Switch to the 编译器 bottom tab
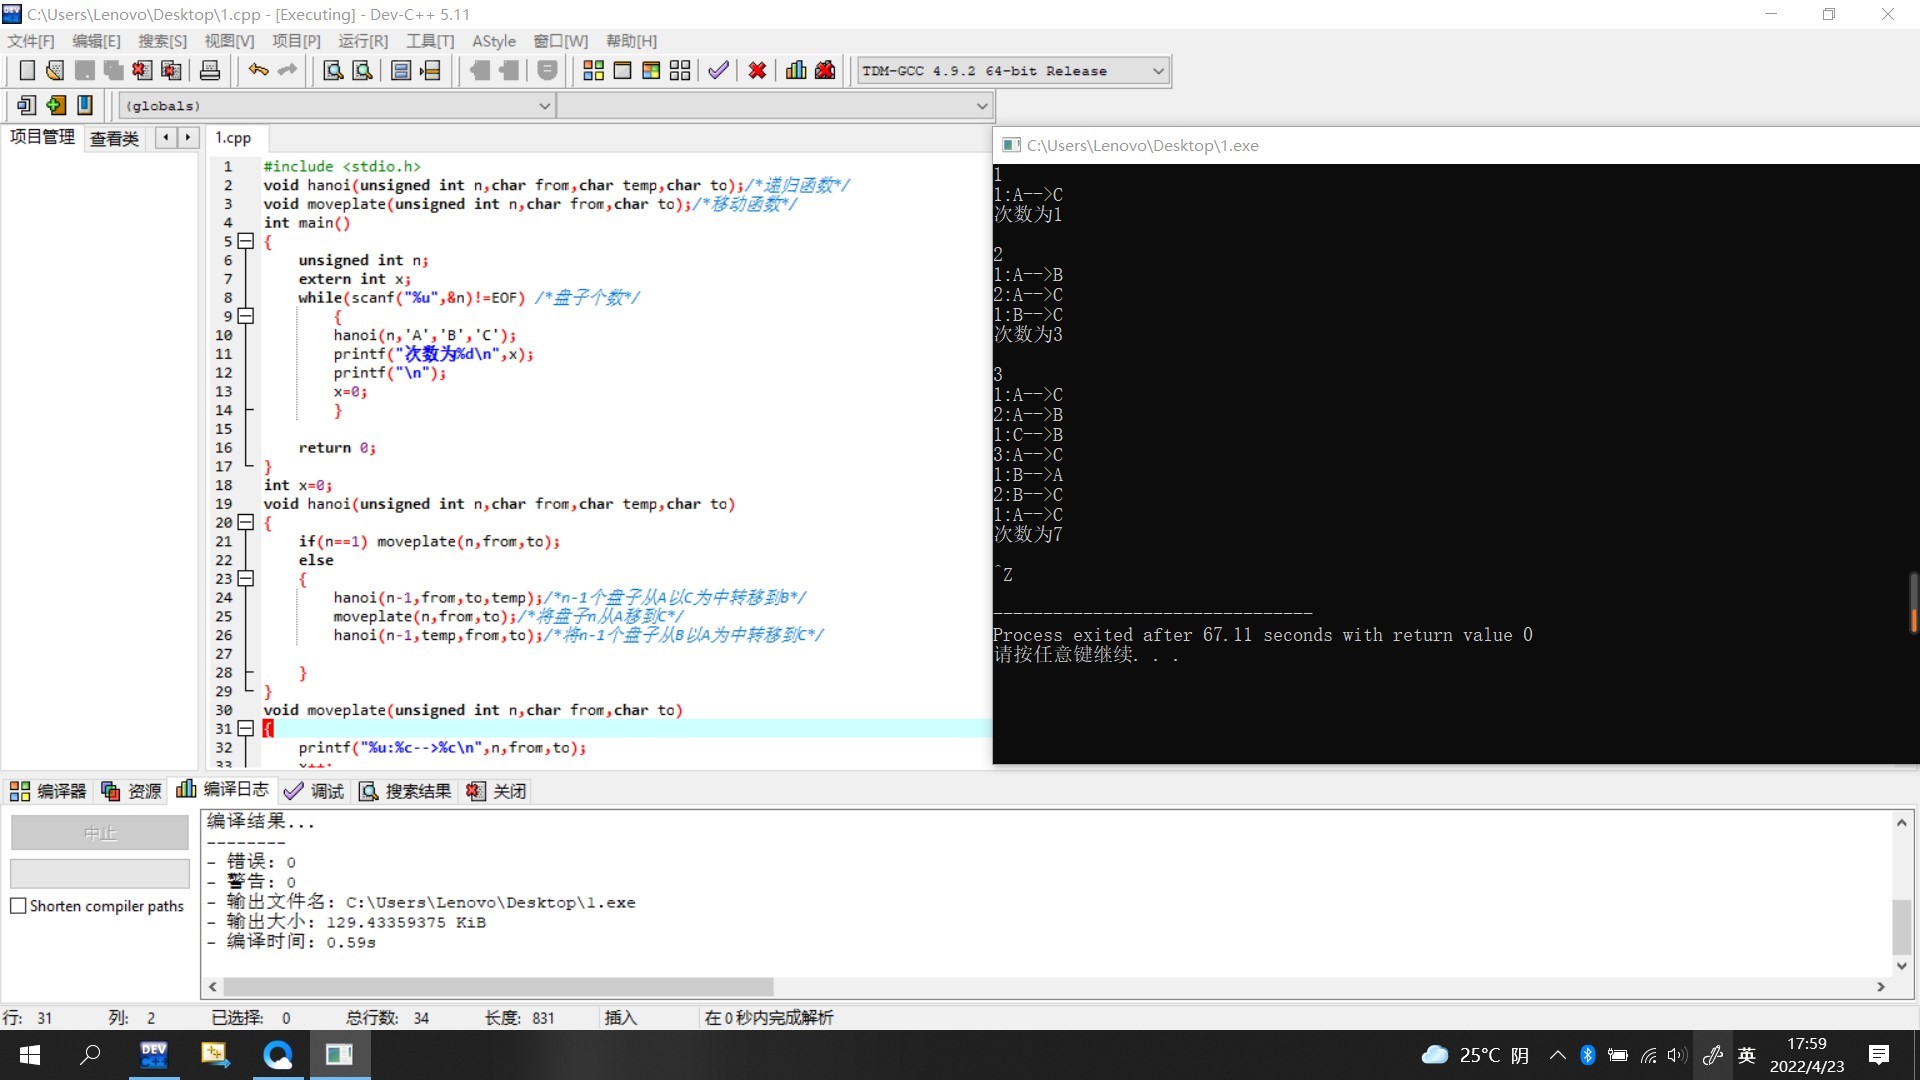This screenshot has width=1920, height=1080. pyautogui.click(x=49, y=791)
